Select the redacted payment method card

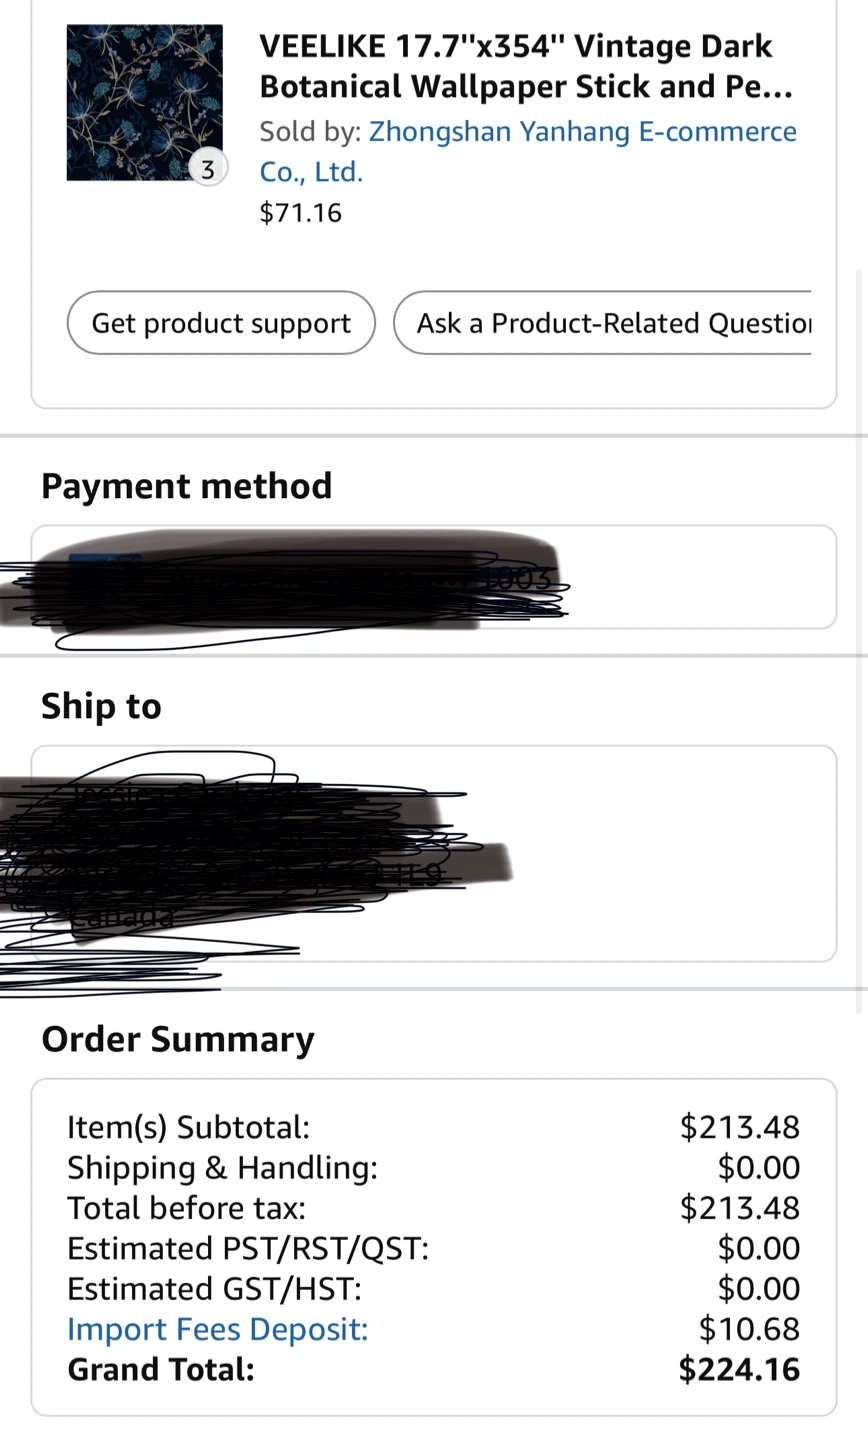click(x=434, y=577)
